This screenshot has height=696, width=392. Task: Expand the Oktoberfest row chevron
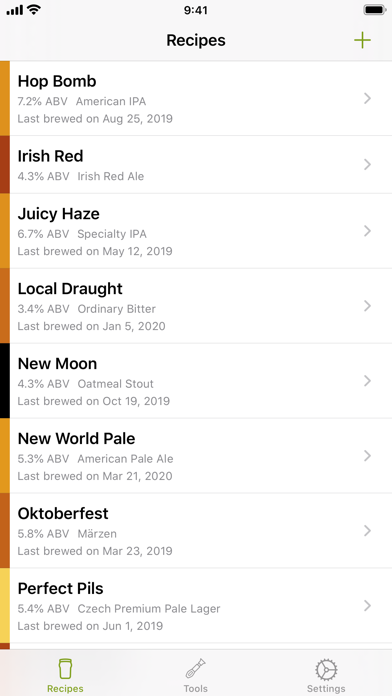367,530
